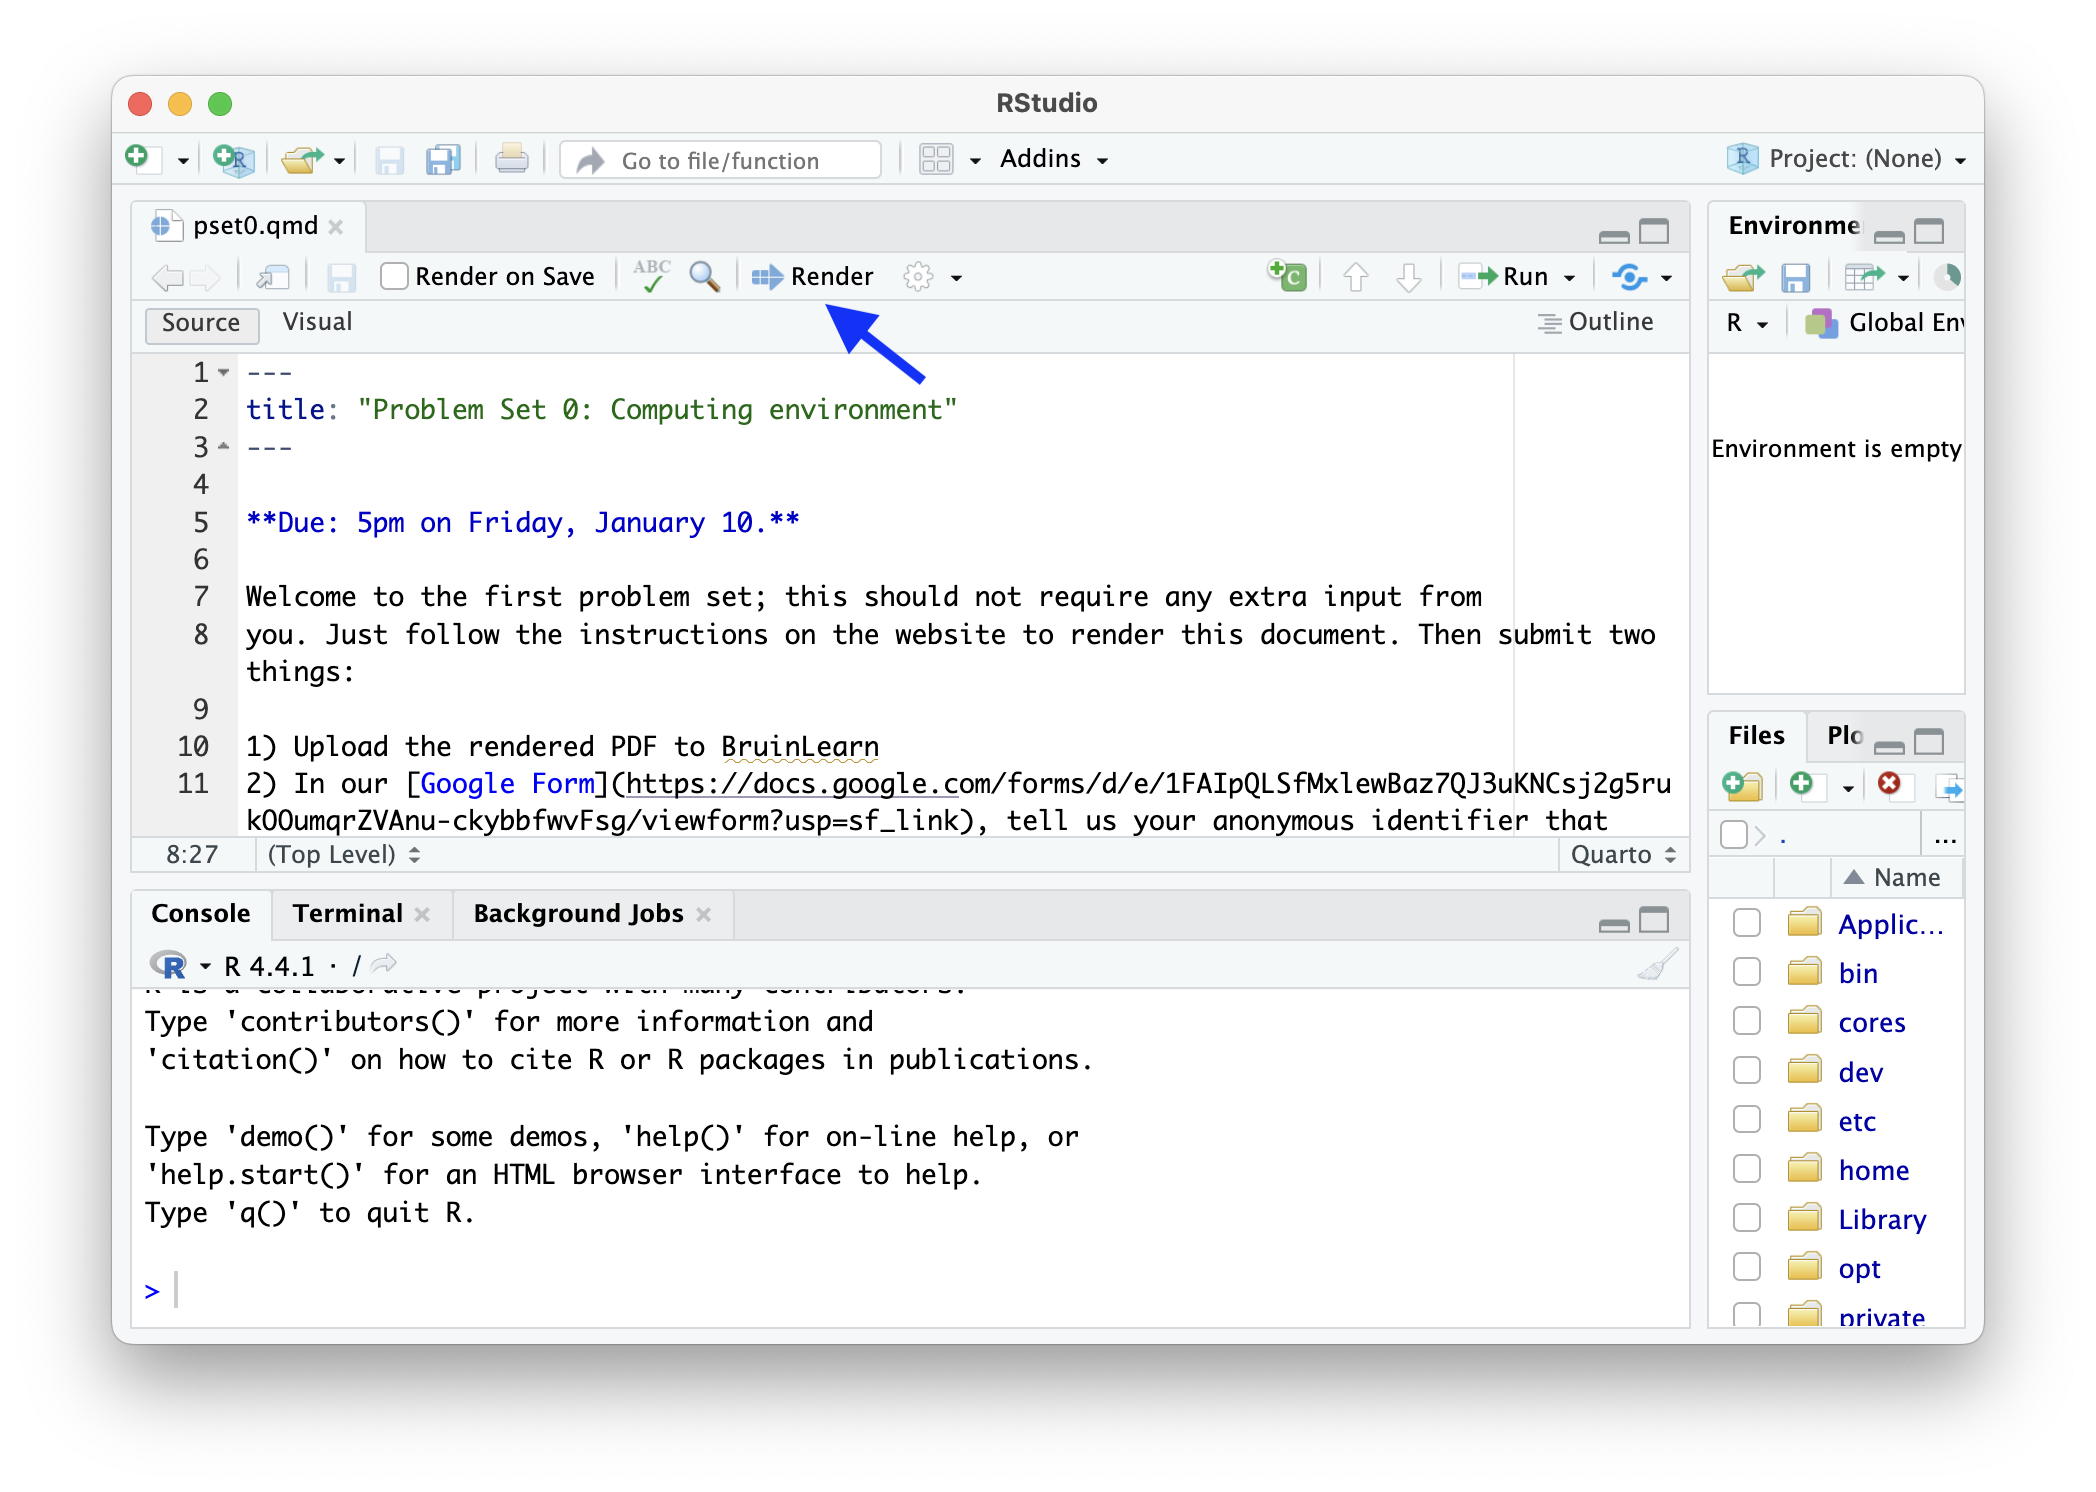Click the find/replace magnifying glass icon
This screenshot has height=1492, width=2096.
pos(705,276)
